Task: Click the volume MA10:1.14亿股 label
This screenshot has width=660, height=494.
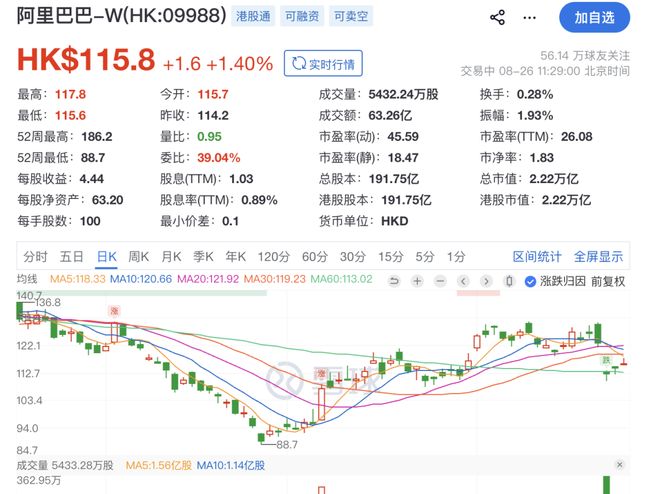Action: 231,465
